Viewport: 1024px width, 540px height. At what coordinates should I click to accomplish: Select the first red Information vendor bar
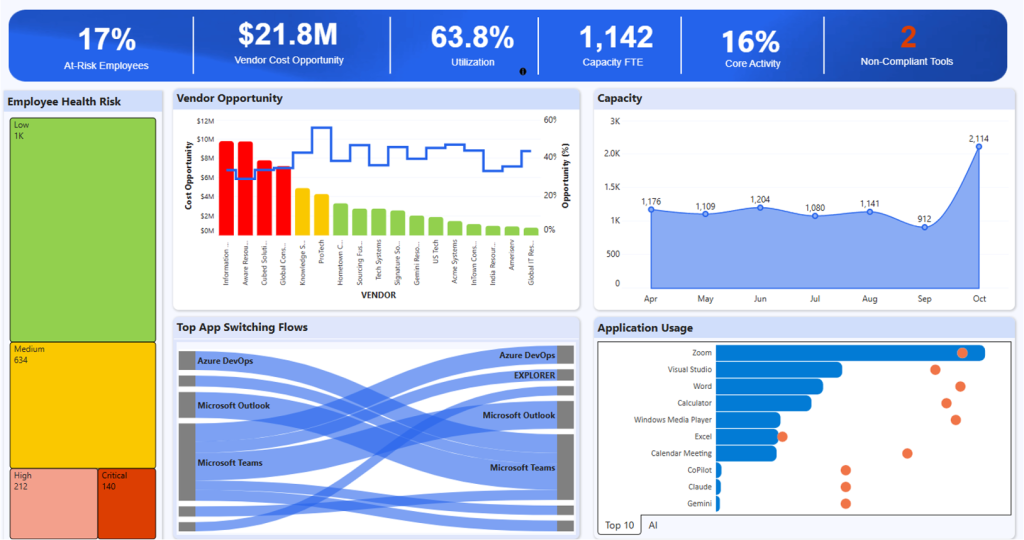[x=226, y=188]
